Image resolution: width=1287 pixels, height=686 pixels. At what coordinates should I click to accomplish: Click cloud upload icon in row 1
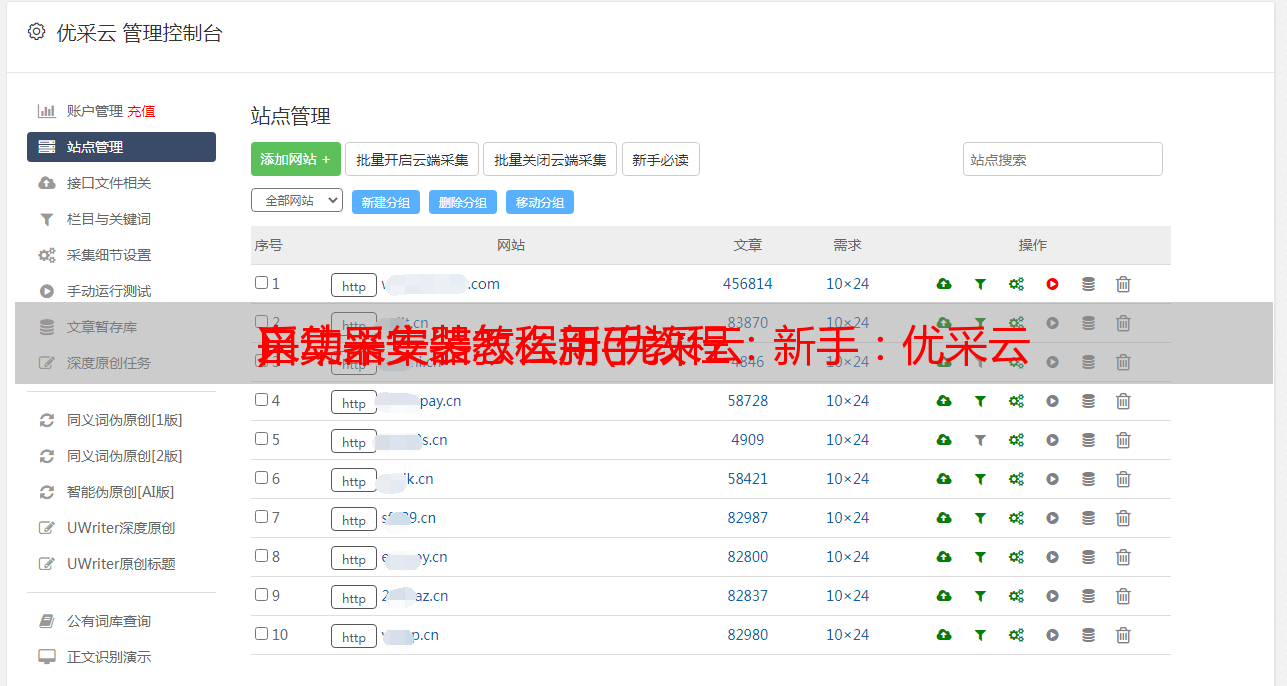pos(944,284)
